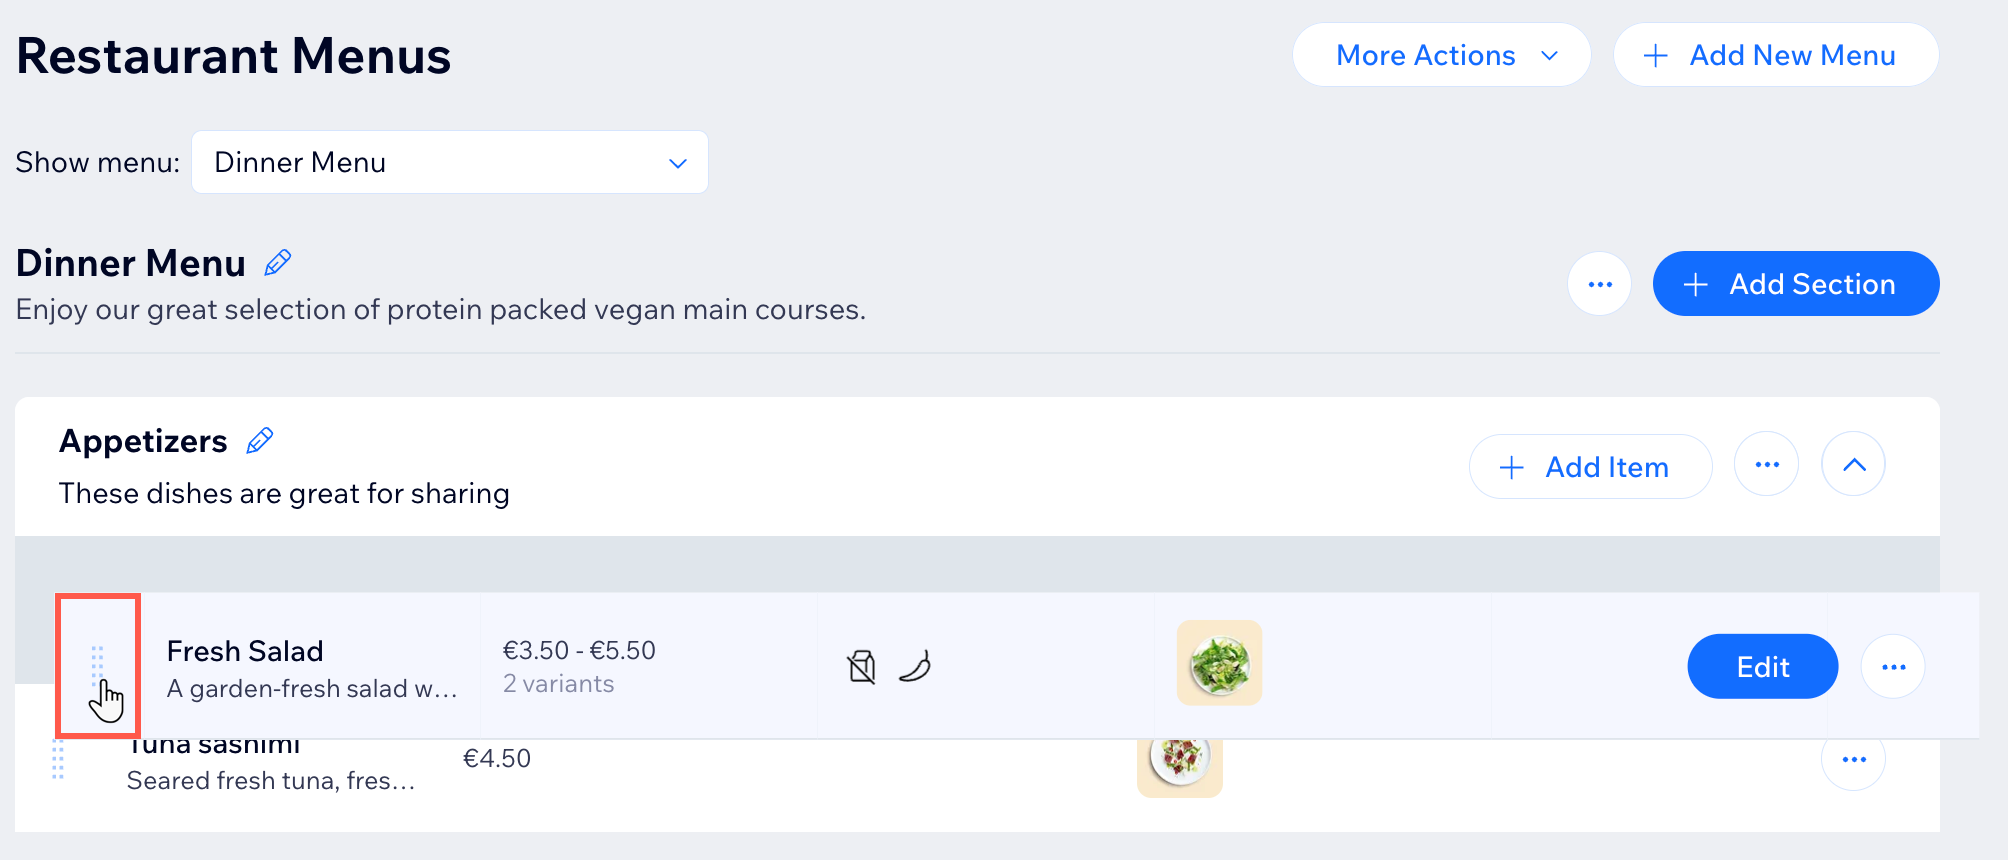
Task: Open Tuna Sashimi more options ellipsis
Action: click(1854, 759)
